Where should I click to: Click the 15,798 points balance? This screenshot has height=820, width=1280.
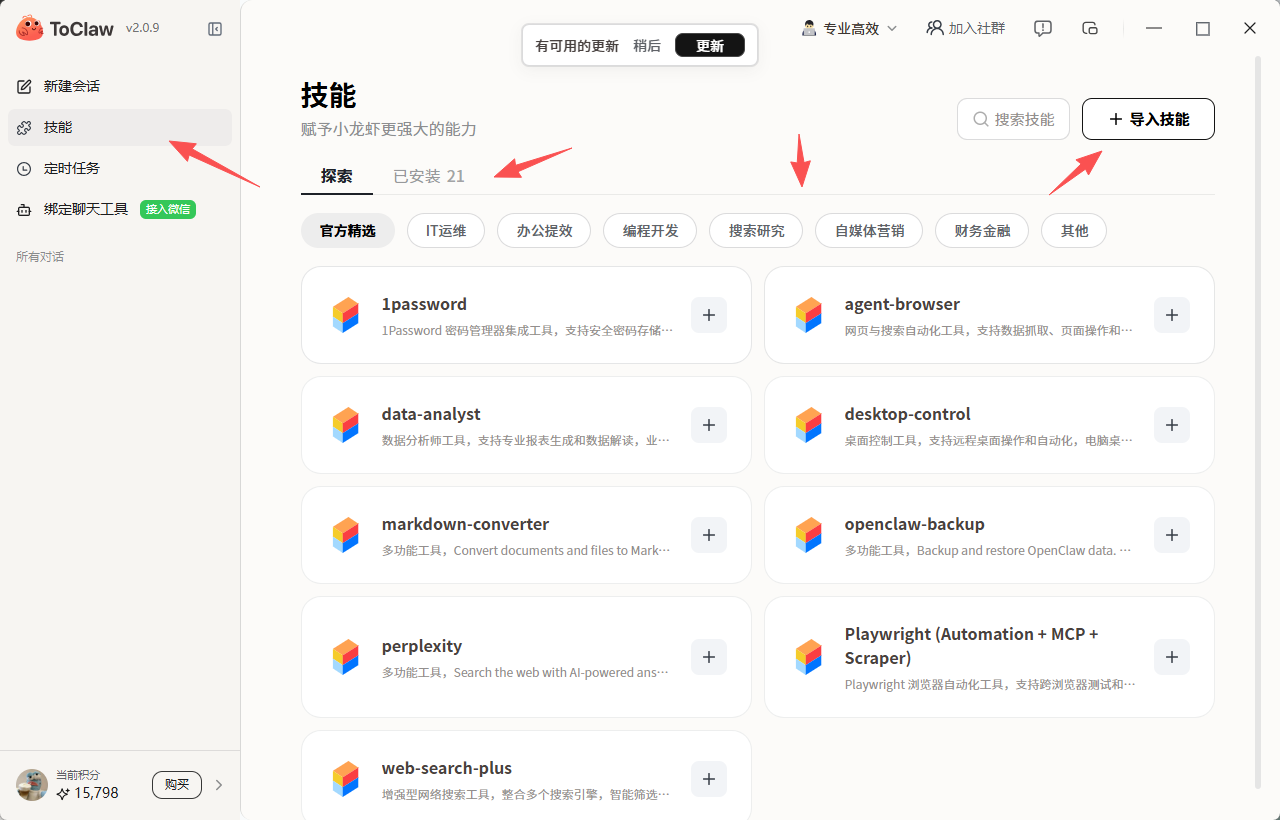(x=87, y=793)
